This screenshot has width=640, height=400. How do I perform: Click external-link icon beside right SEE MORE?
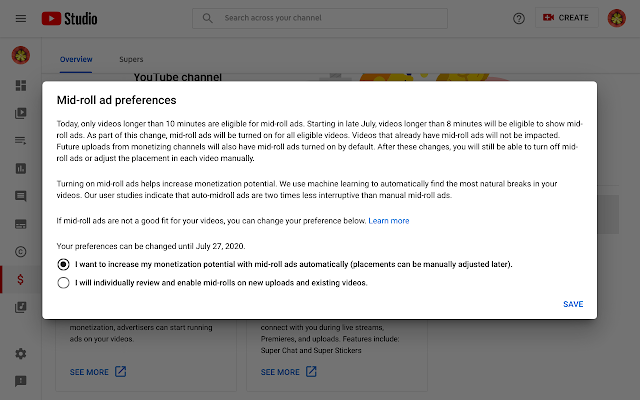click(x=311, y=371)
